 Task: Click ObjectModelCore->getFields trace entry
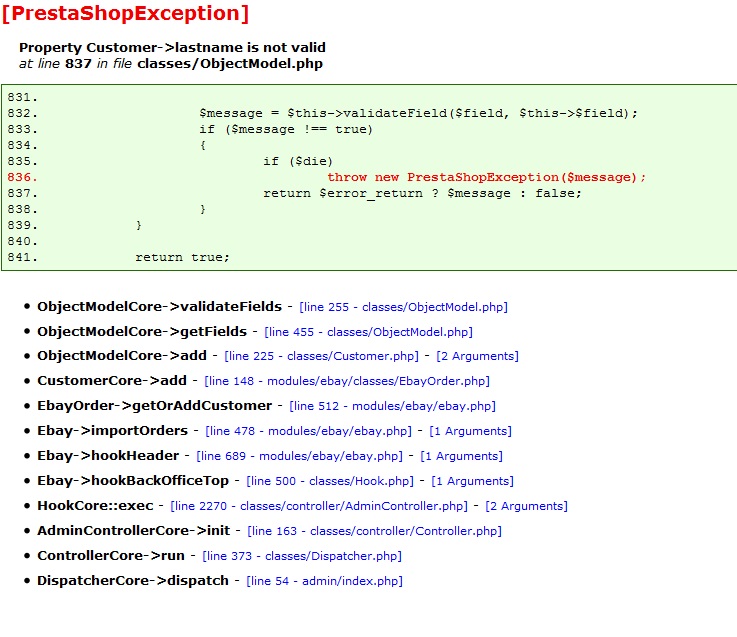[142, 331]
